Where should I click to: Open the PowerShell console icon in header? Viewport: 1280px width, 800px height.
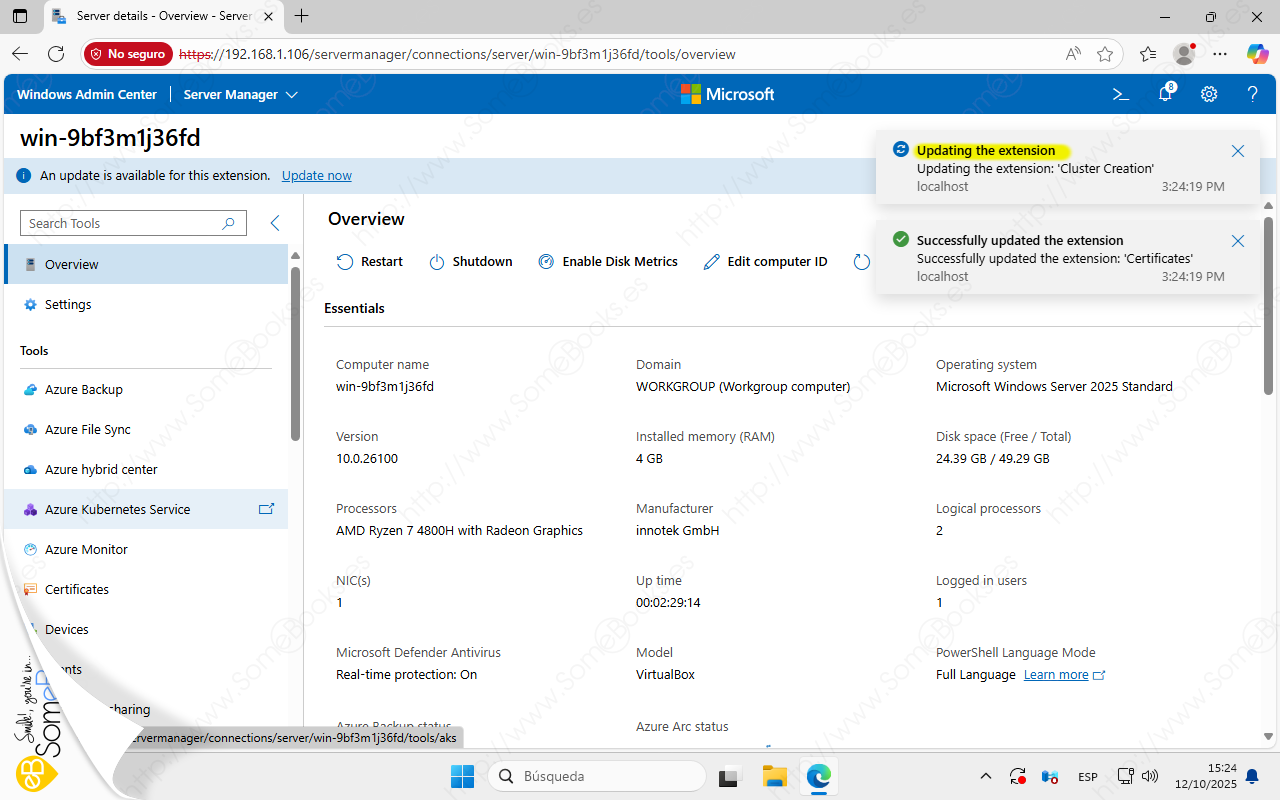click(x=1121, y=94)
